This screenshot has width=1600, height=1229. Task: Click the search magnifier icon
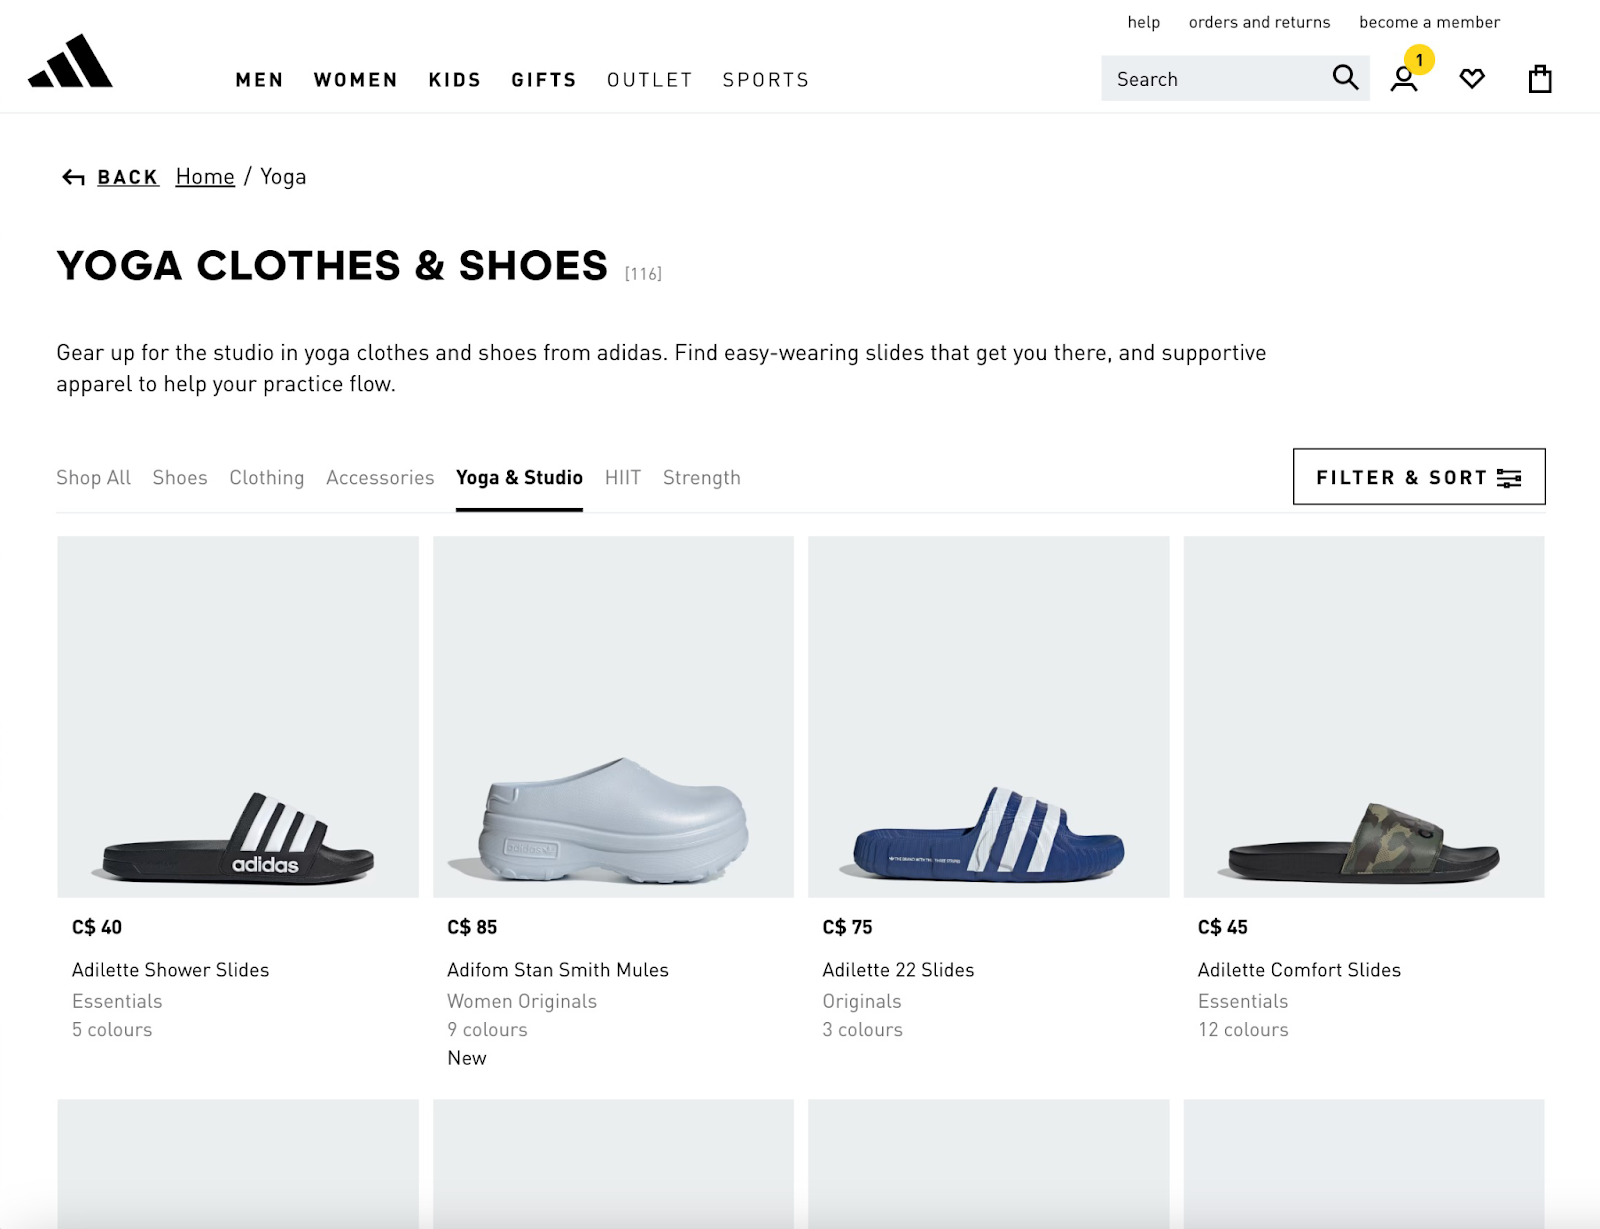[1345, 78]
